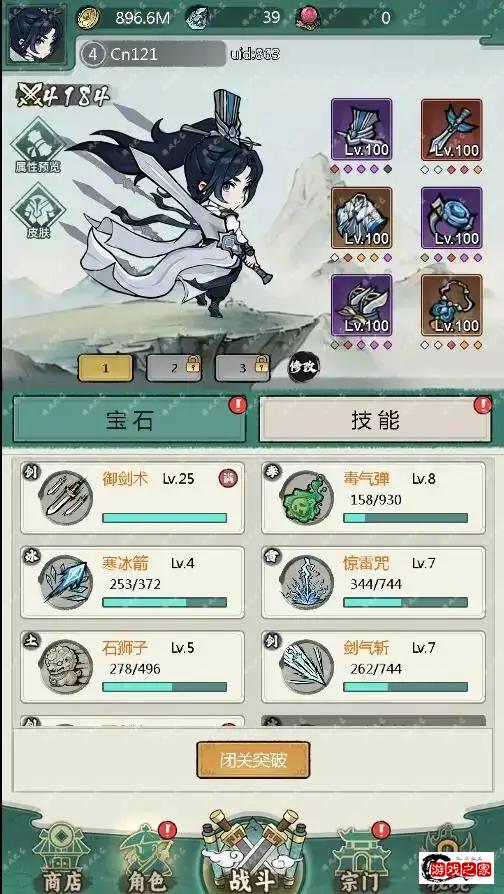Open the 御剑术 skill icon
Image resolution: width=504 pixels, height=894 pixels.
click(x=65, y=498)
